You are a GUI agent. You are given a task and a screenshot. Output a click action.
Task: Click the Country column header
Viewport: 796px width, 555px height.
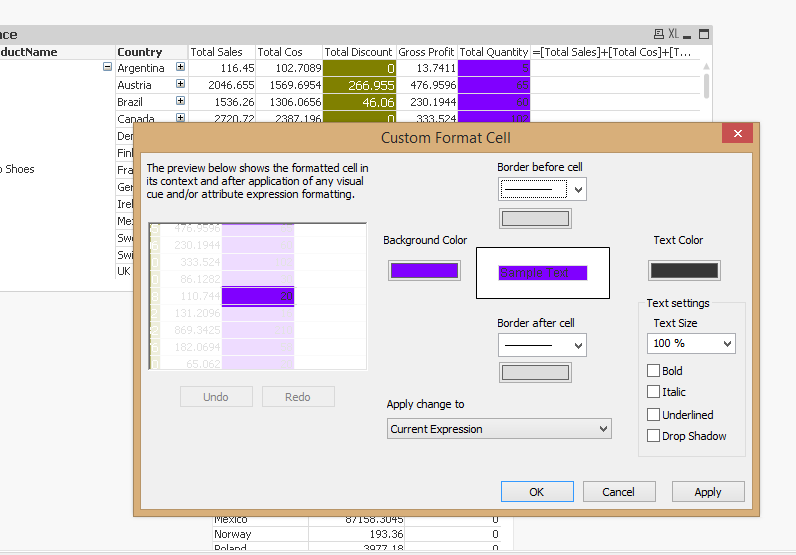[140, 52]
